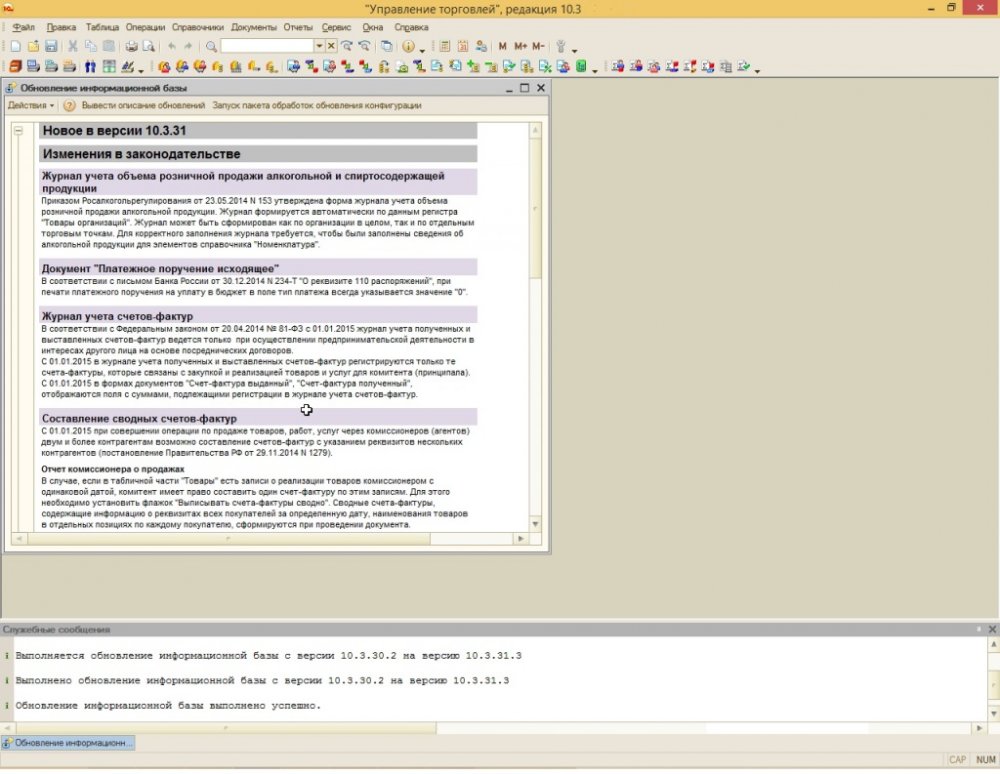
Task: Click the windows list icon
Action: click(386, 46)
